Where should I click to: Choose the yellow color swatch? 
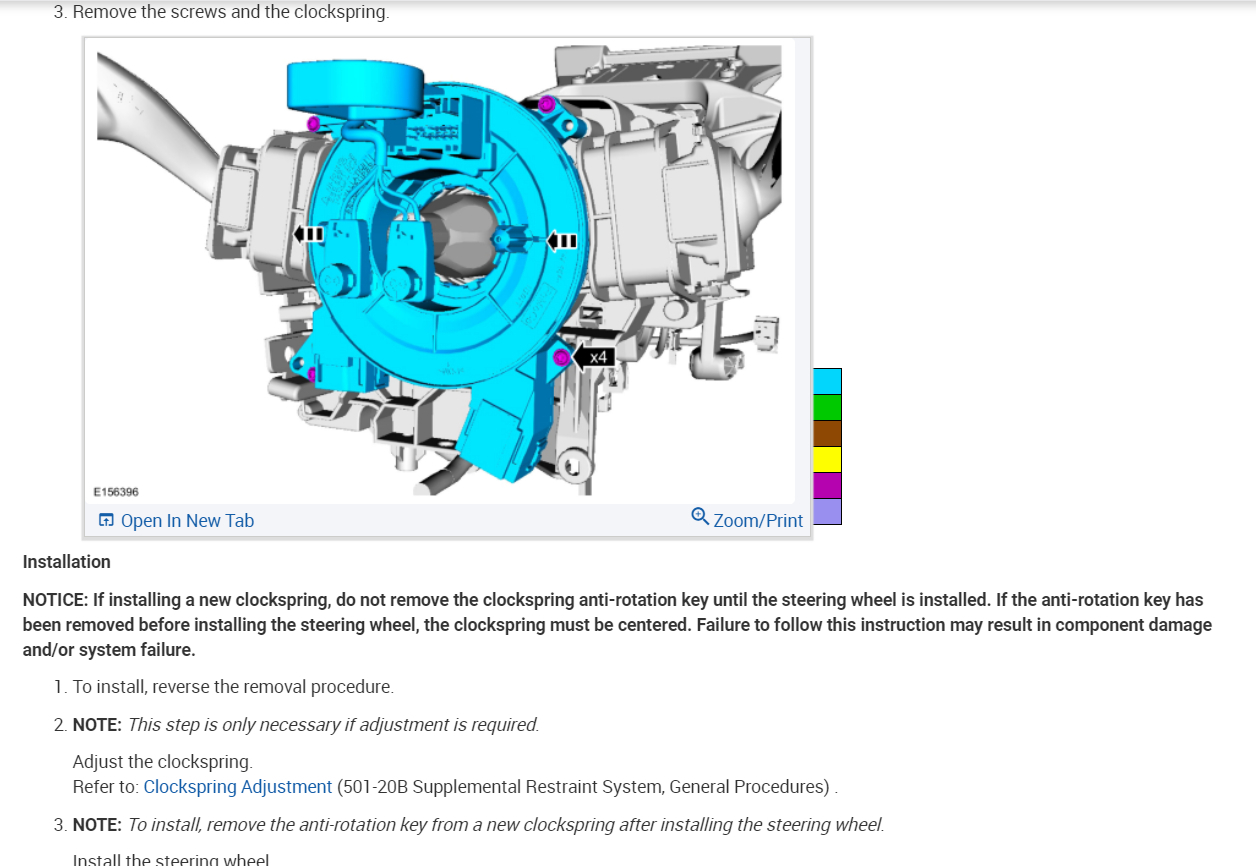coord(827,459)
